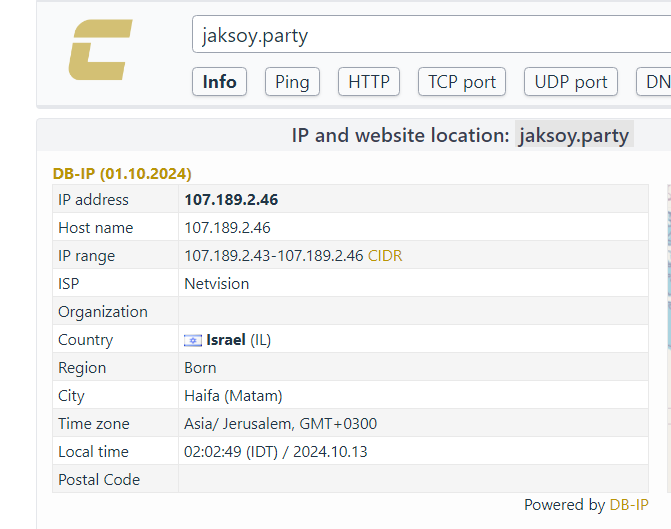The width and height of the screenshot is (671, 529).
Task: Select the UDP port check
Action: coord(571,82)
